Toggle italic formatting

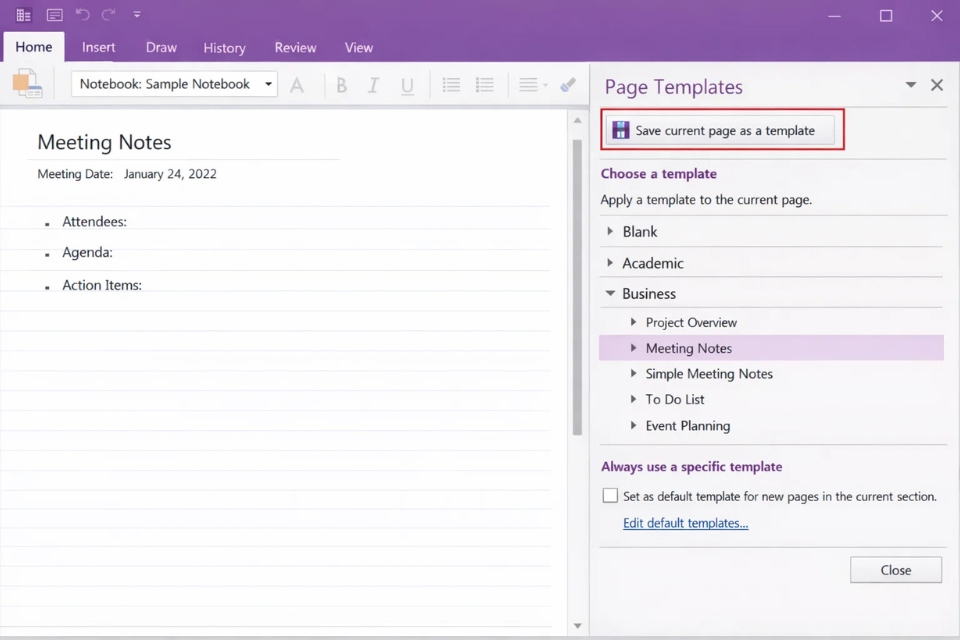[x=373, y=85]
